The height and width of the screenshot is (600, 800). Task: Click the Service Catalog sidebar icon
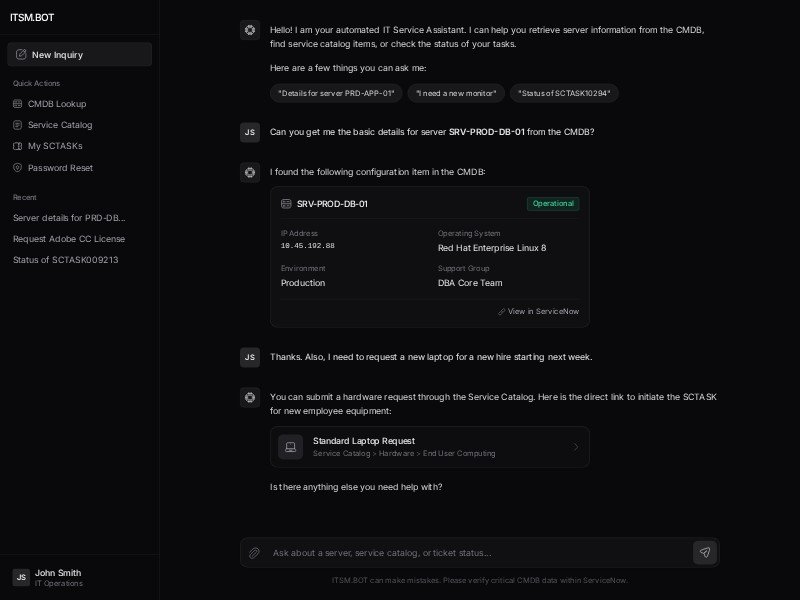(x=18, y=125)
